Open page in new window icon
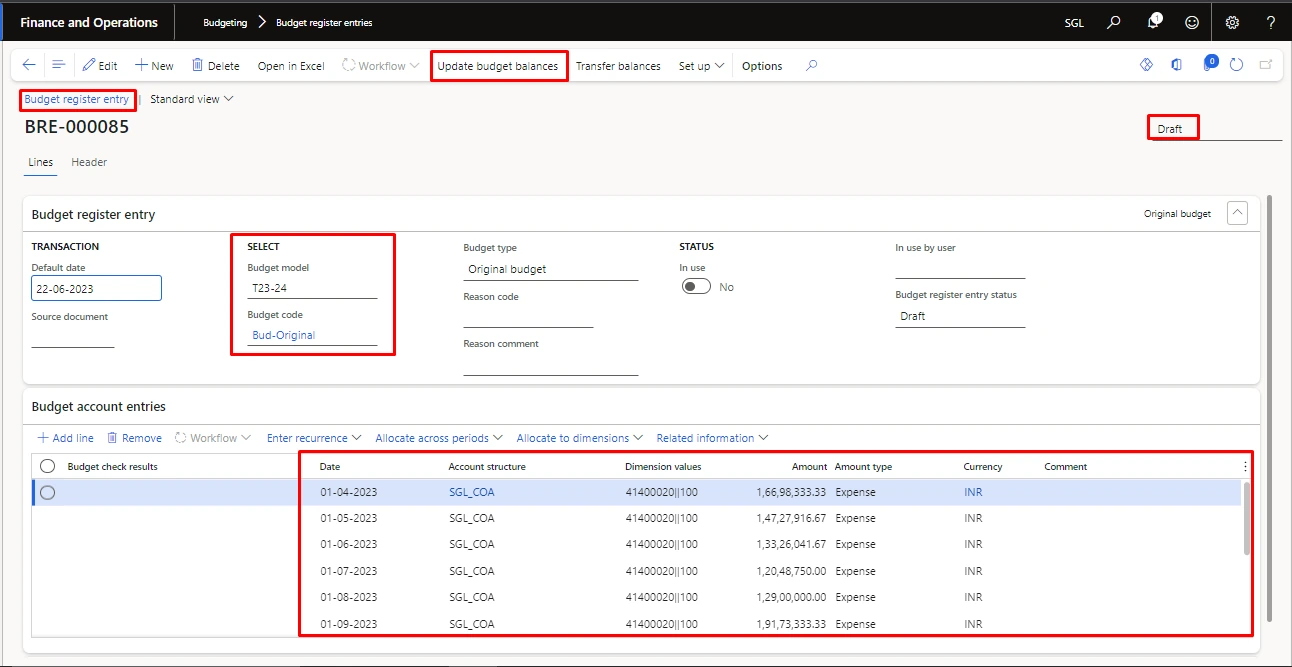Image resolution: width=1292 pixels, height=667 pixels. 1266,65
